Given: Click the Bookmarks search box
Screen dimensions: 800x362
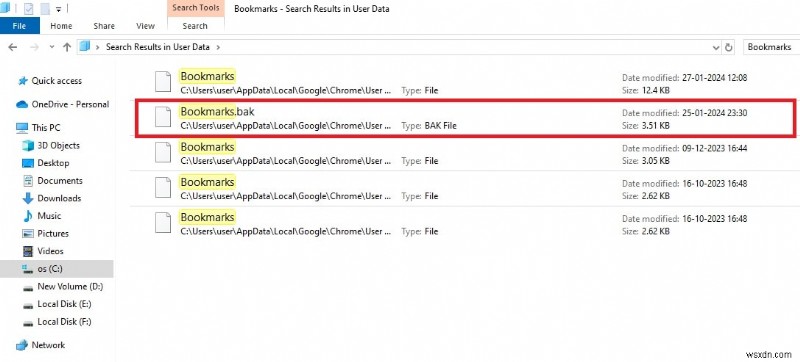Looking at the screenshot, I should [x=770, y=47].
